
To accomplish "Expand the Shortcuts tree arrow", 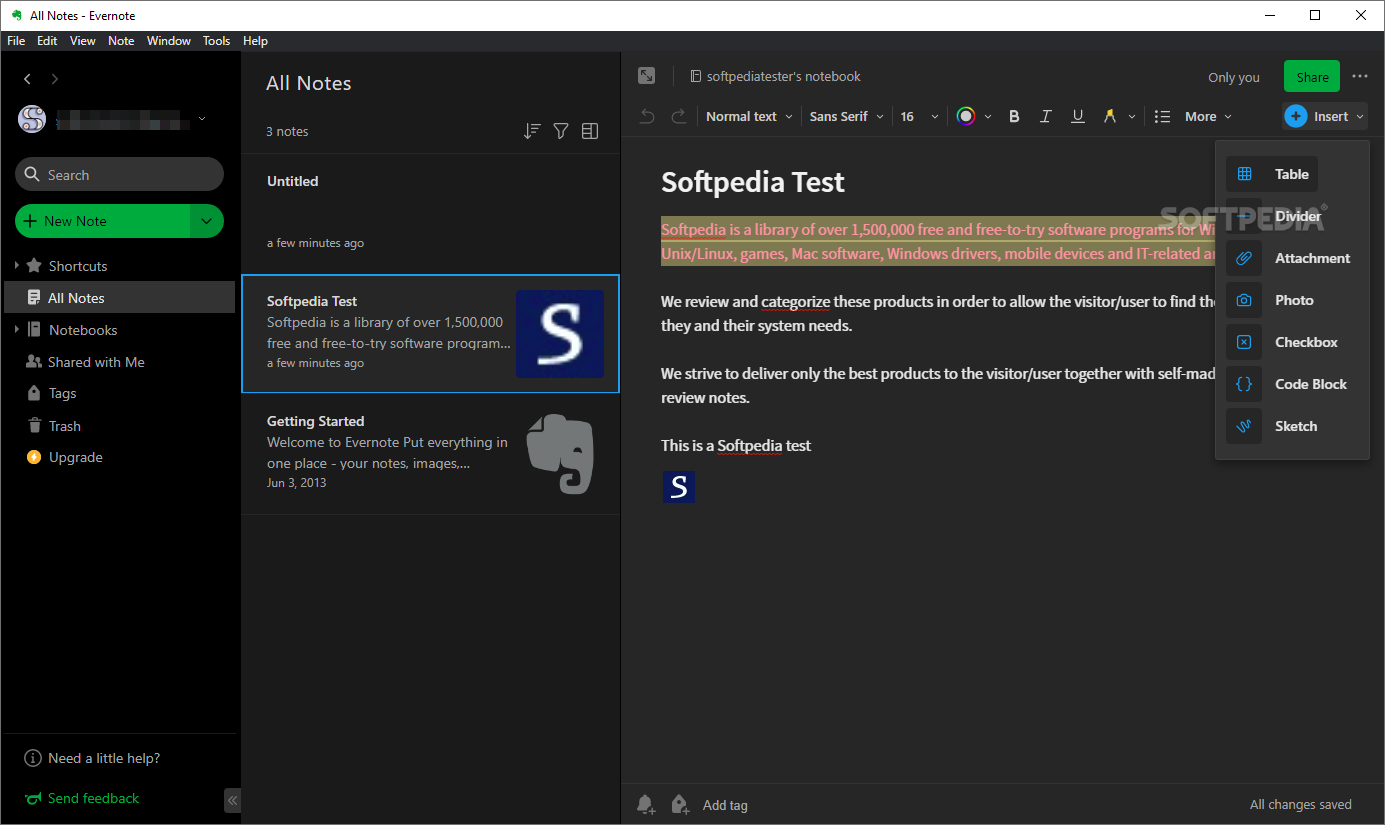I will pyautogui.click(x=16, y=266).
